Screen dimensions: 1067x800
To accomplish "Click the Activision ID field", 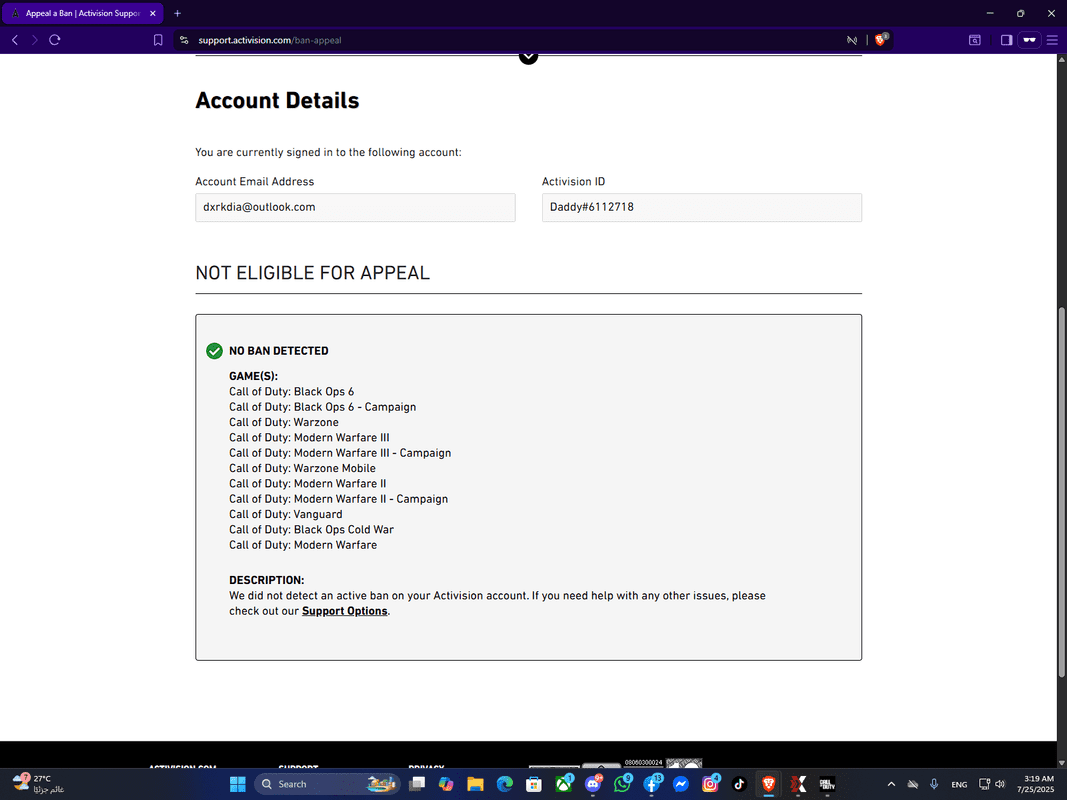I will pos(702,207).
